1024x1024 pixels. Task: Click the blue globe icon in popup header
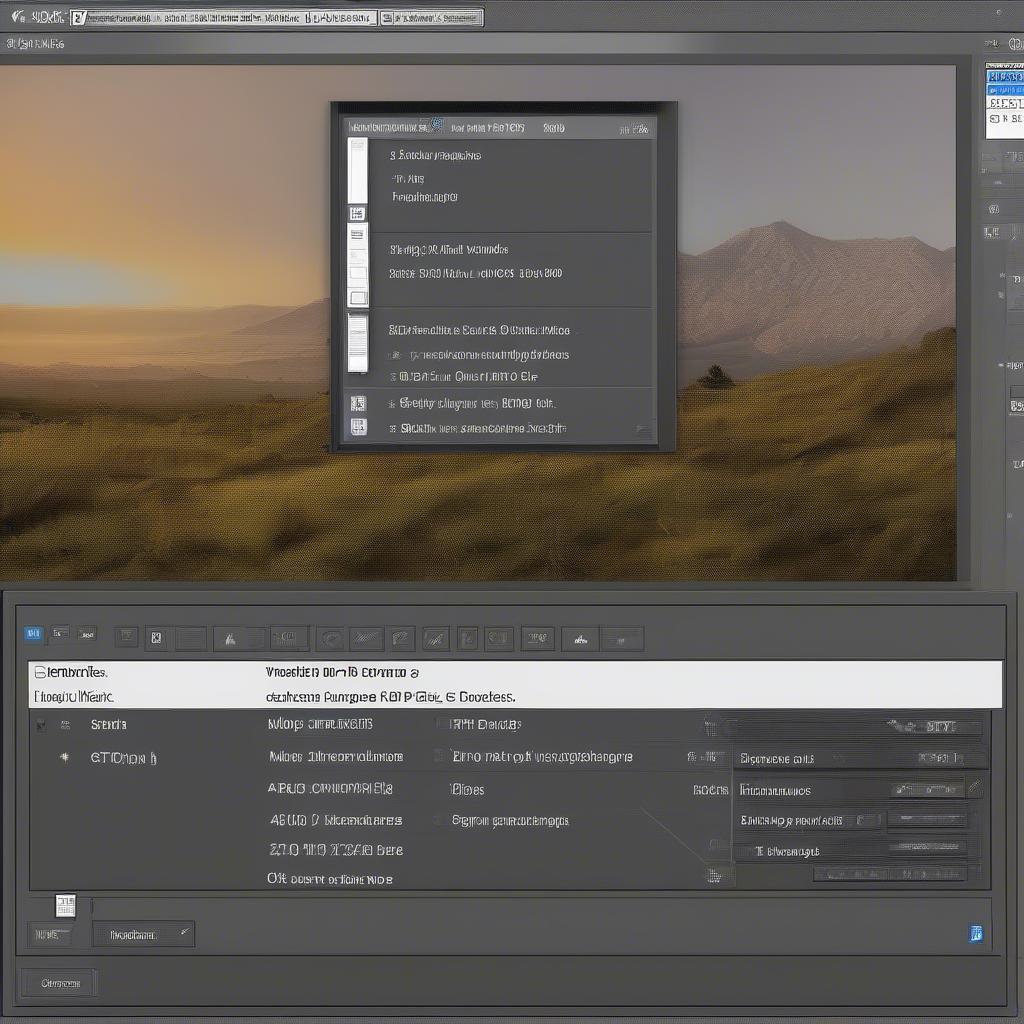point(437,125)
